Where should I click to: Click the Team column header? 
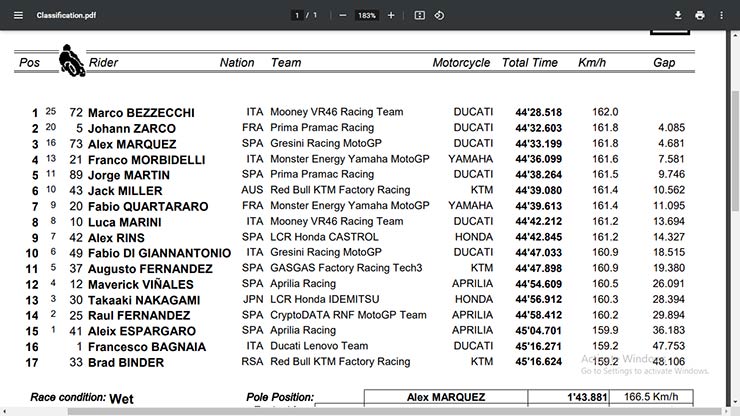pos(285,63)
